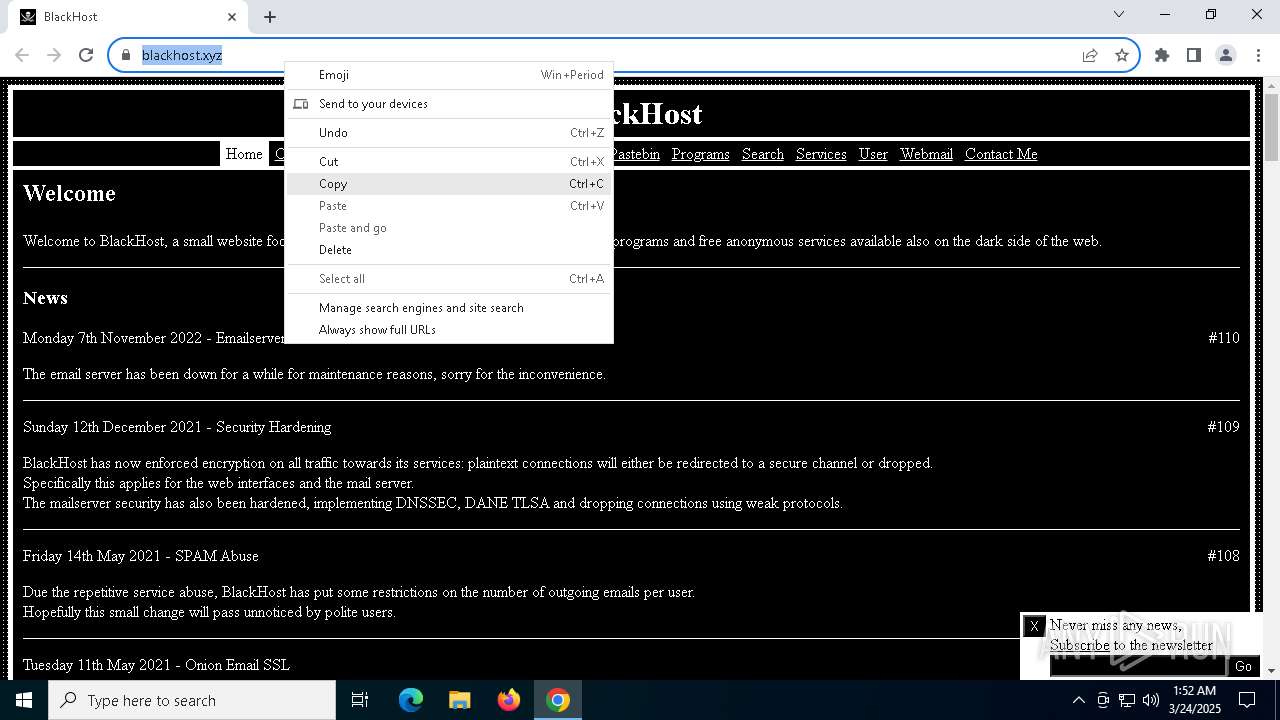This screenshot has width=1280, height=720.
Task: Click the site lock icon in address bar
Action: click(126, 55)
